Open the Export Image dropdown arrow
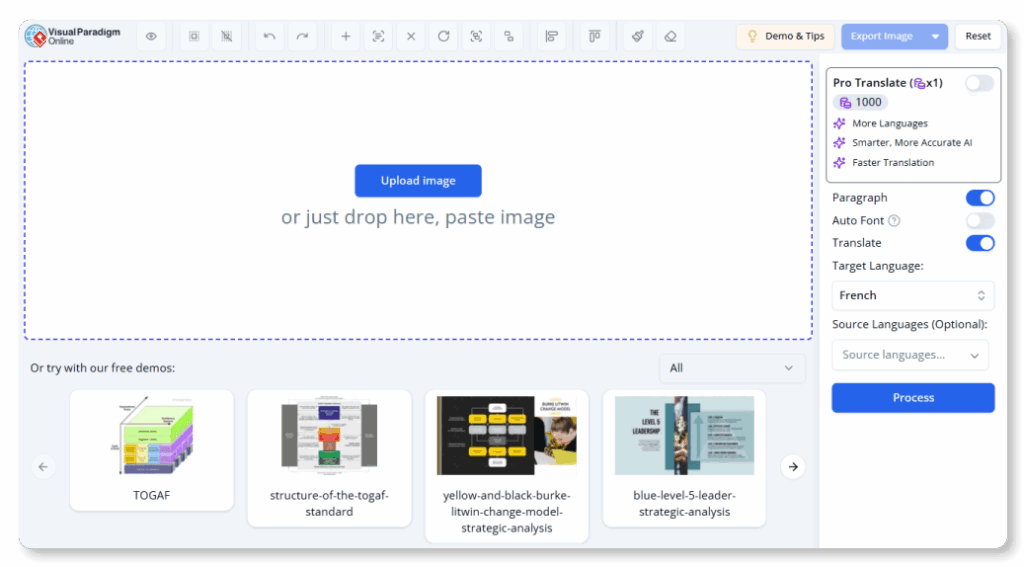 (935, 36)
